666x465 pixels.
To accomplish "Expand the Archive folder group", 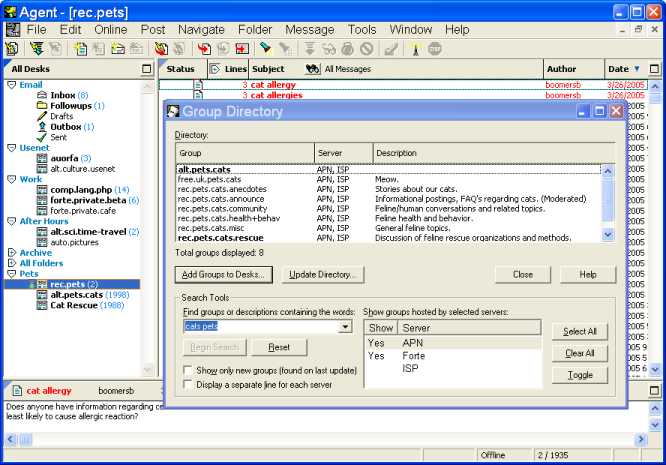I will pyautogui.click(x=11, y=253).
